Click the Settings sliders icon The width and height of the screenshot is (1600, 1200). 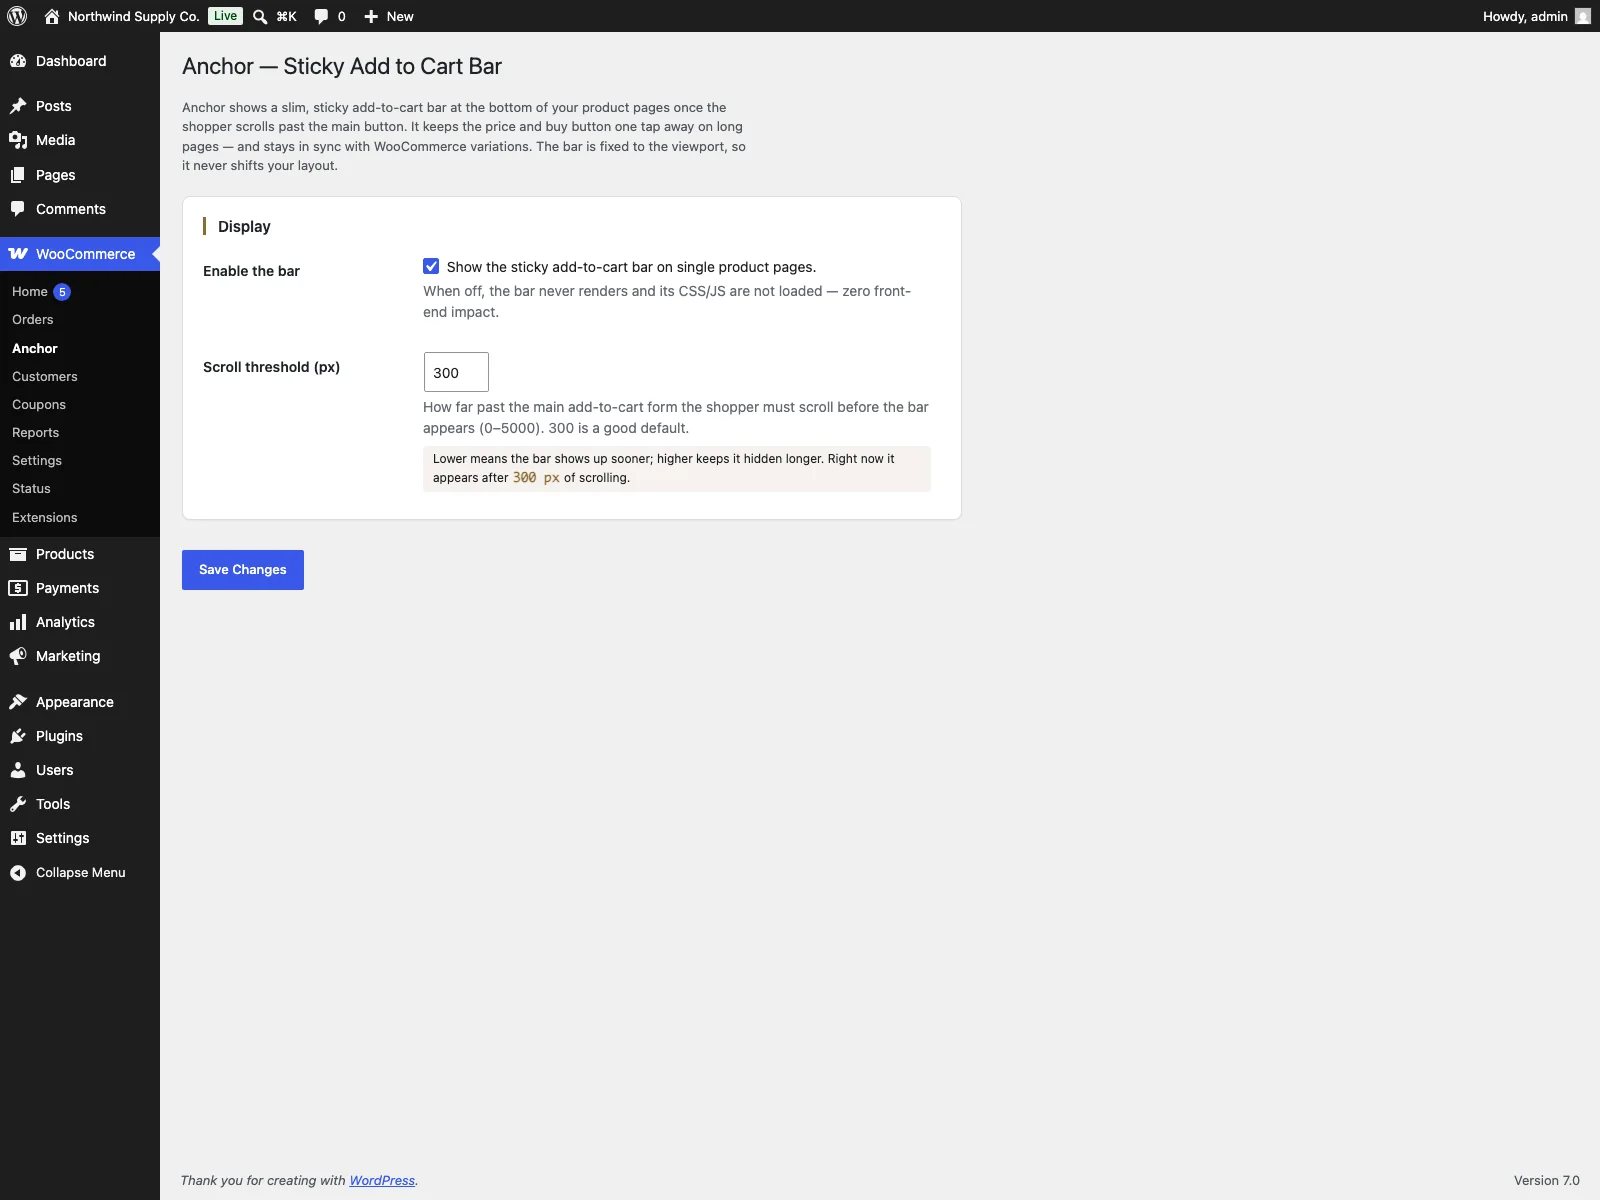18,838
